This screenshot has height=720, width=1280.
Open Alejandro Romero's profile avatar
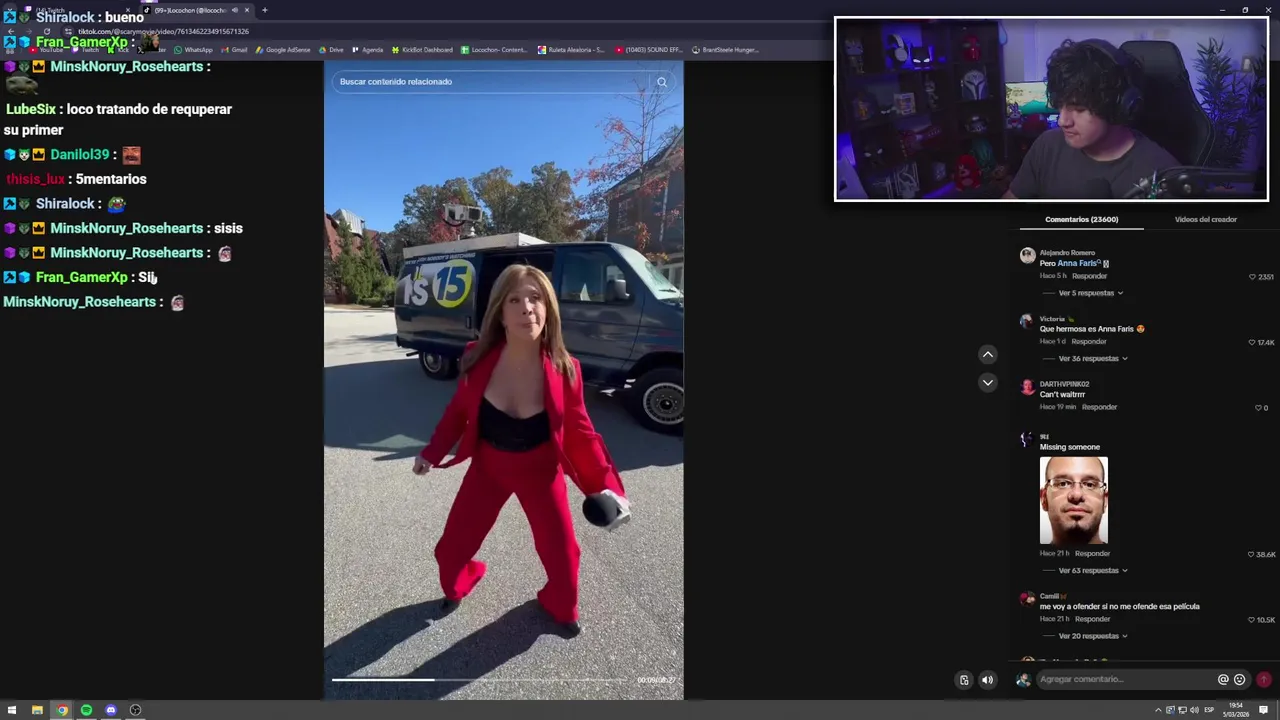click(x=1027, y=255)
